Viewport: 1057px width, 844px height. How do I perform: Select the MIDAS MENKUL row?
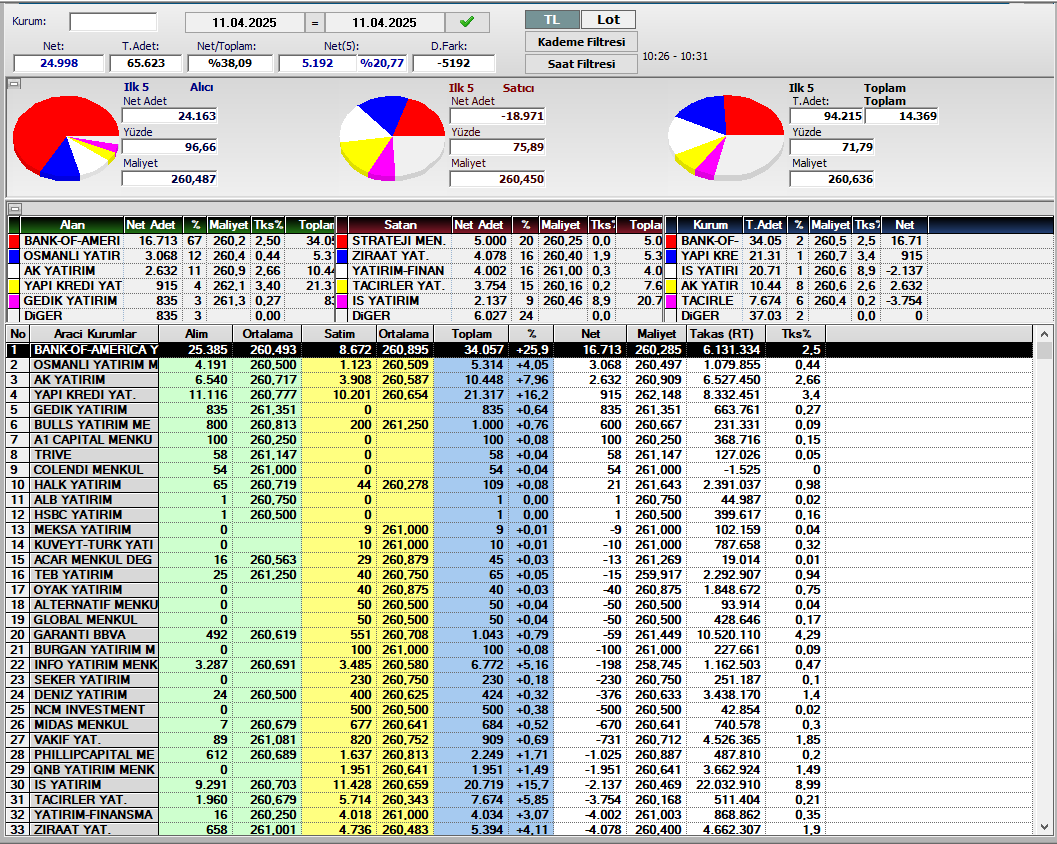click(519, 725)
